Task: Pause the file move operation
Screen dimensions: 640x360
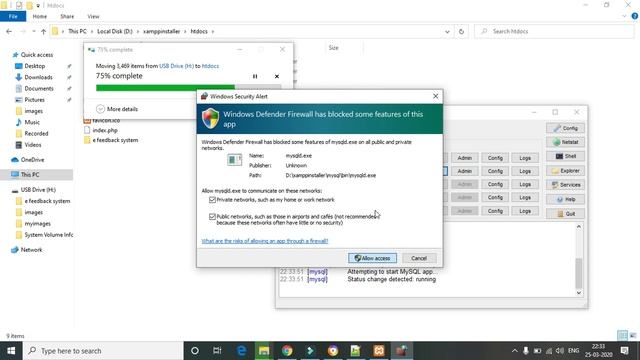Action: click(255, 76)
